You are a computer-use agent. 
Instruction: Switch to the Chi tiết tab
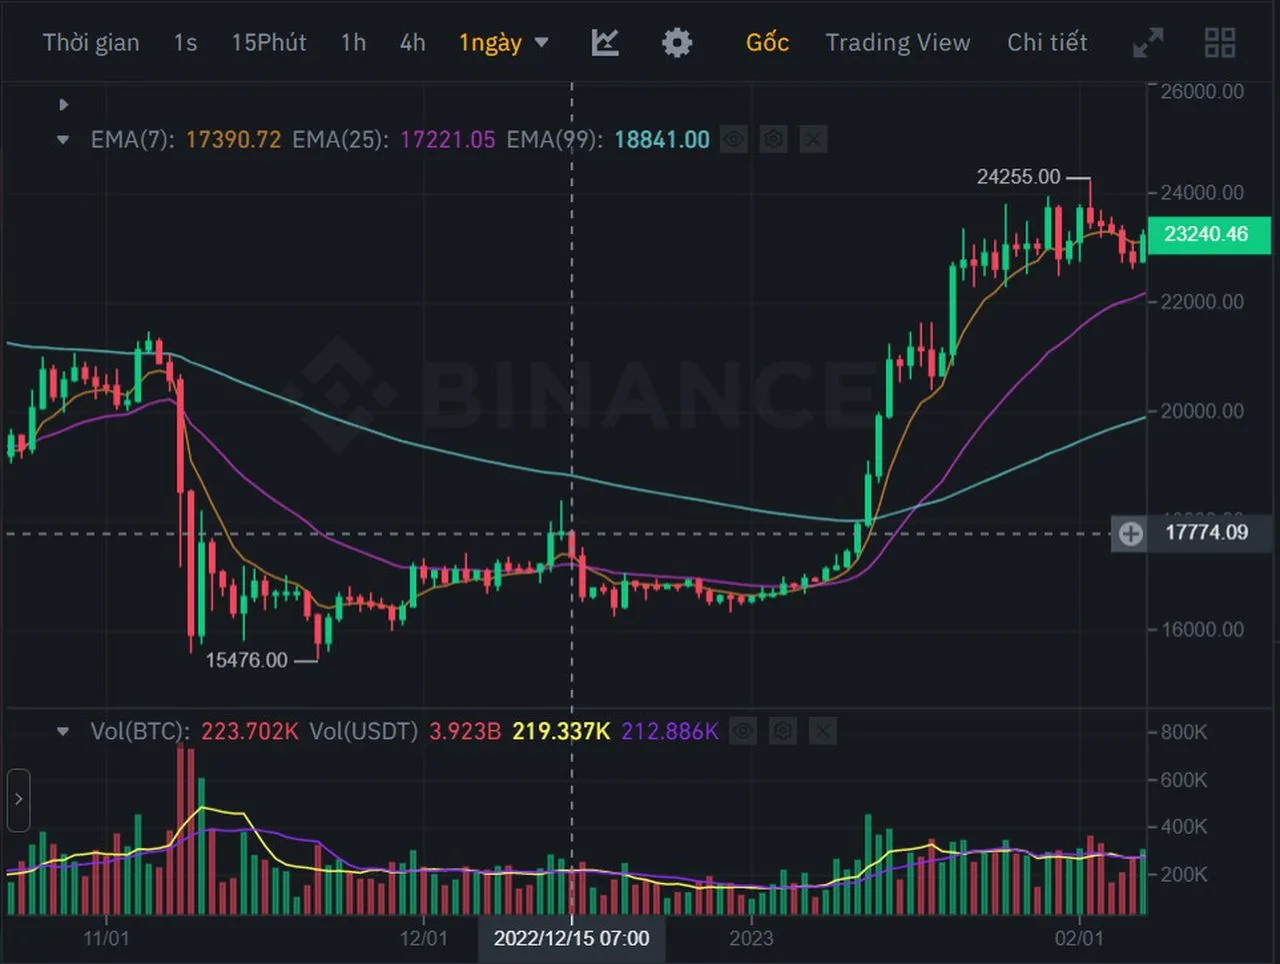pos(1046,43)
